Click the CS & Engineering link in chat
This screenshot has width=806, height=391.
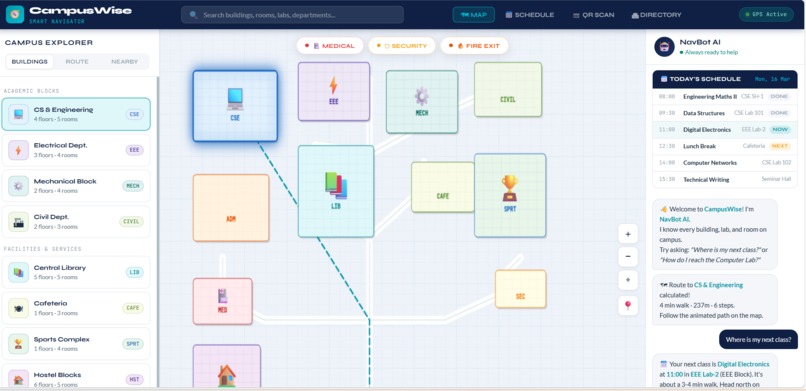pyautogui.click(x=718, y=285)
